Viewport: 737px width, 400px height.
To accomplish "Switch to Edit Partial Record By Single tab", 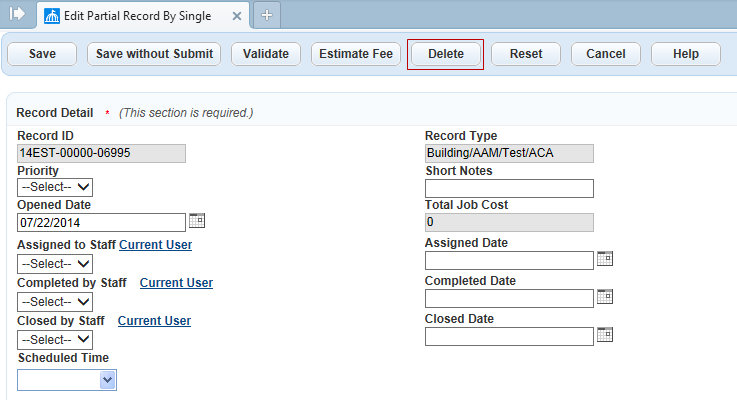I will tap(142, 15).
